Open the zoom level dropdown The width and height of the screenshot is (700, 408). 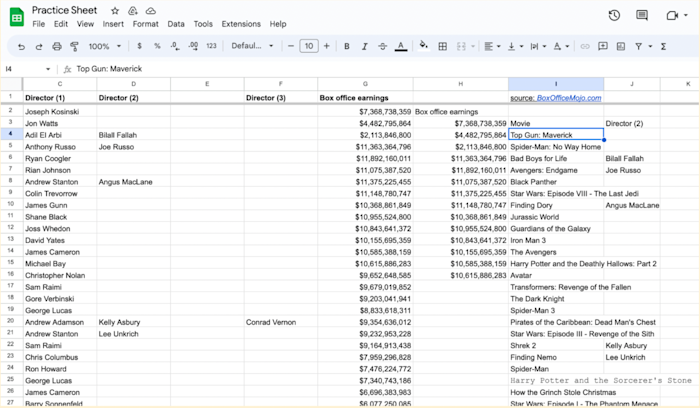(x=105, y=46)
